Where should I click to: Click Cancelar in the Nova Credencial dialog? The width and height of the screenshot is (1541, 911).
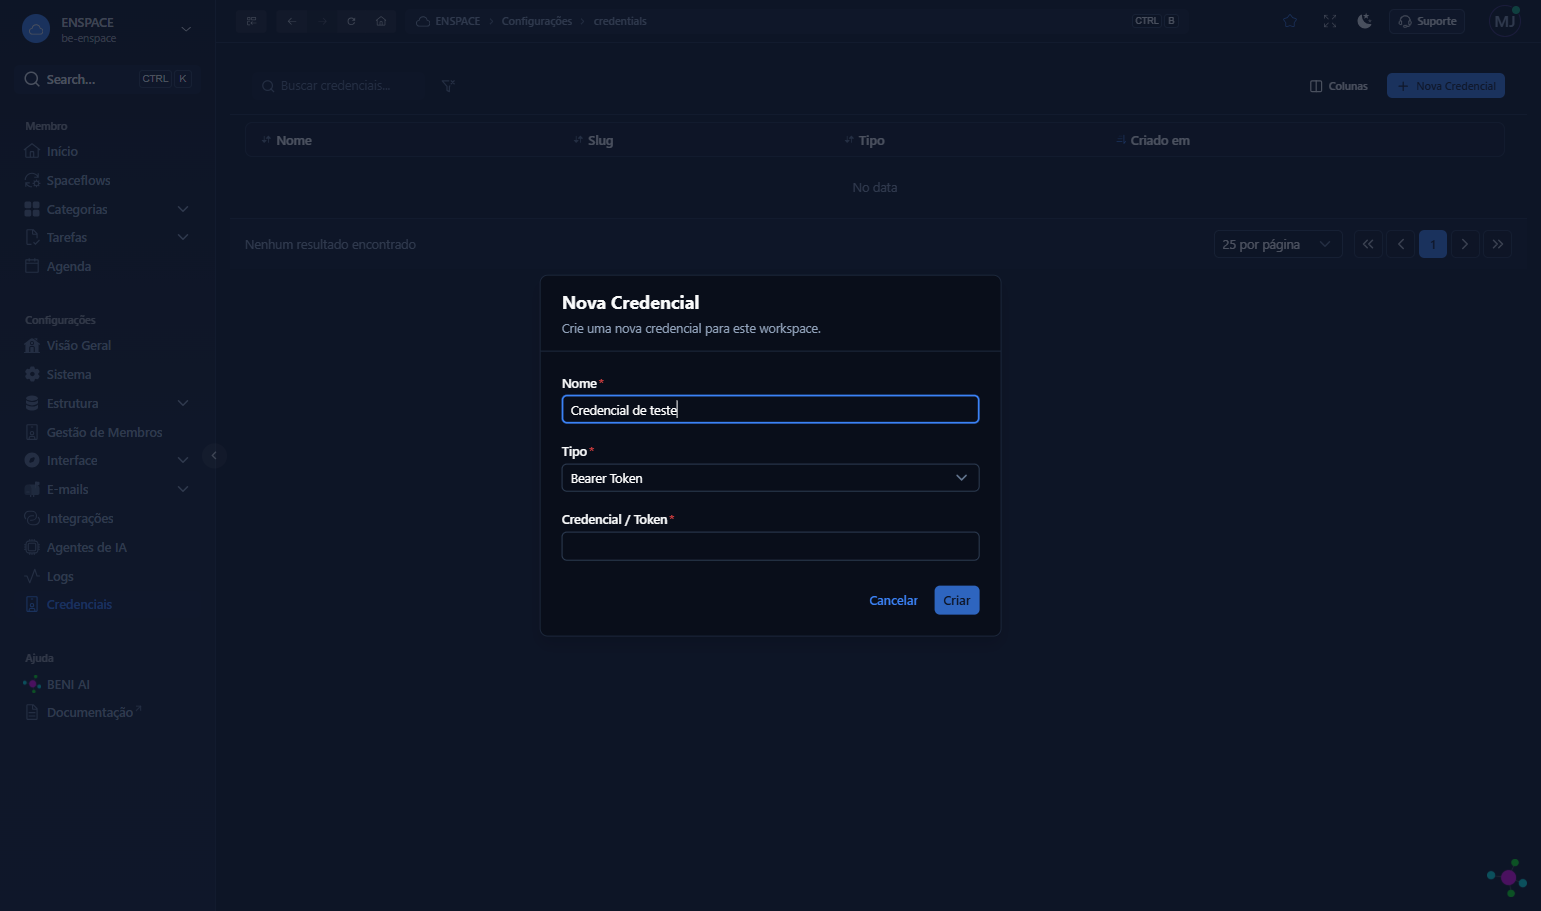[893, 600]
